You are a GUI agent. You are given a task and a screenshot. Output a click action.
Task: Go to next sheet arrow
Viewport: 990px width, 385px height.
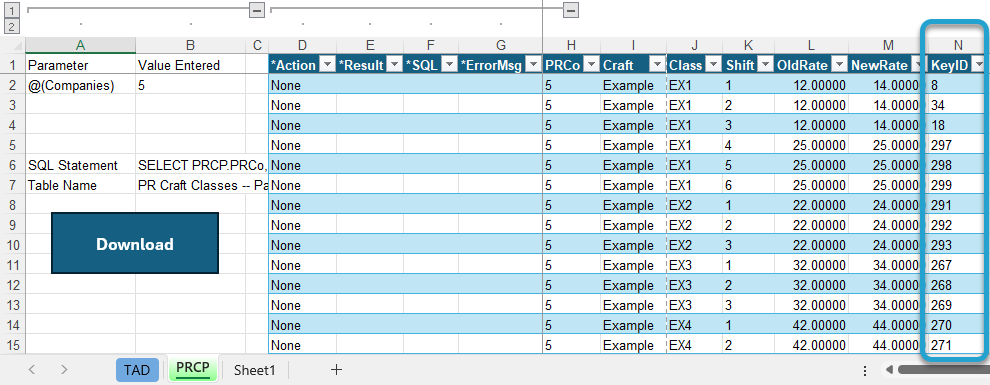(64, 370)
